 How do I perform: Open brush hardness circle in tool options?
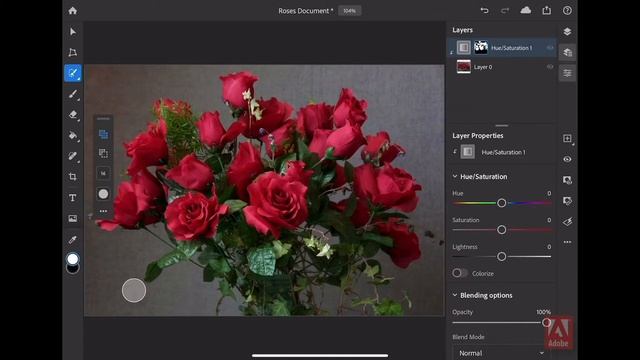tap(103, 193)
